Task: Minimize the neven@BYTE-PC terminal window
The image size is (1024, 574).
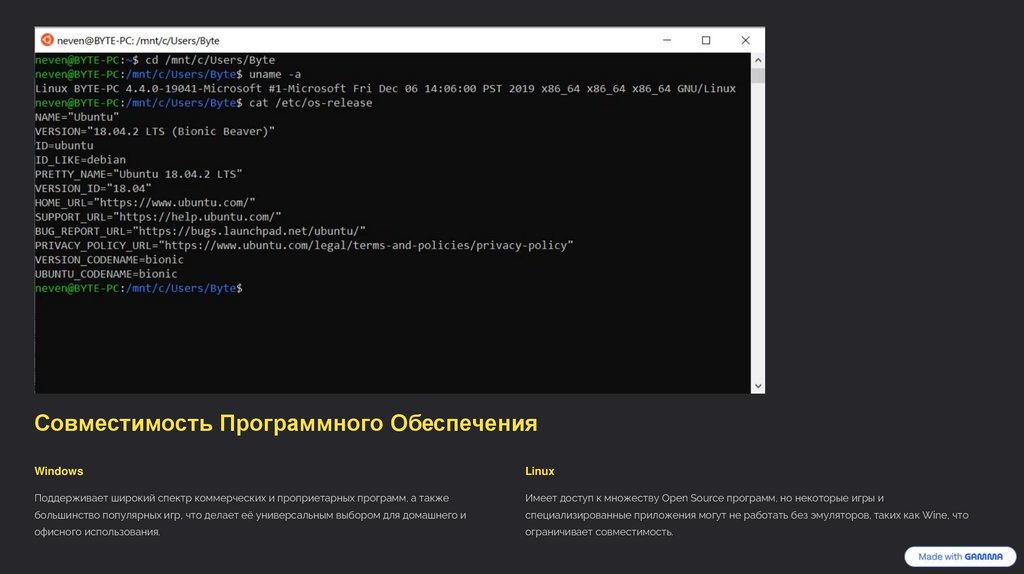Action: click(x=667, y=40)
